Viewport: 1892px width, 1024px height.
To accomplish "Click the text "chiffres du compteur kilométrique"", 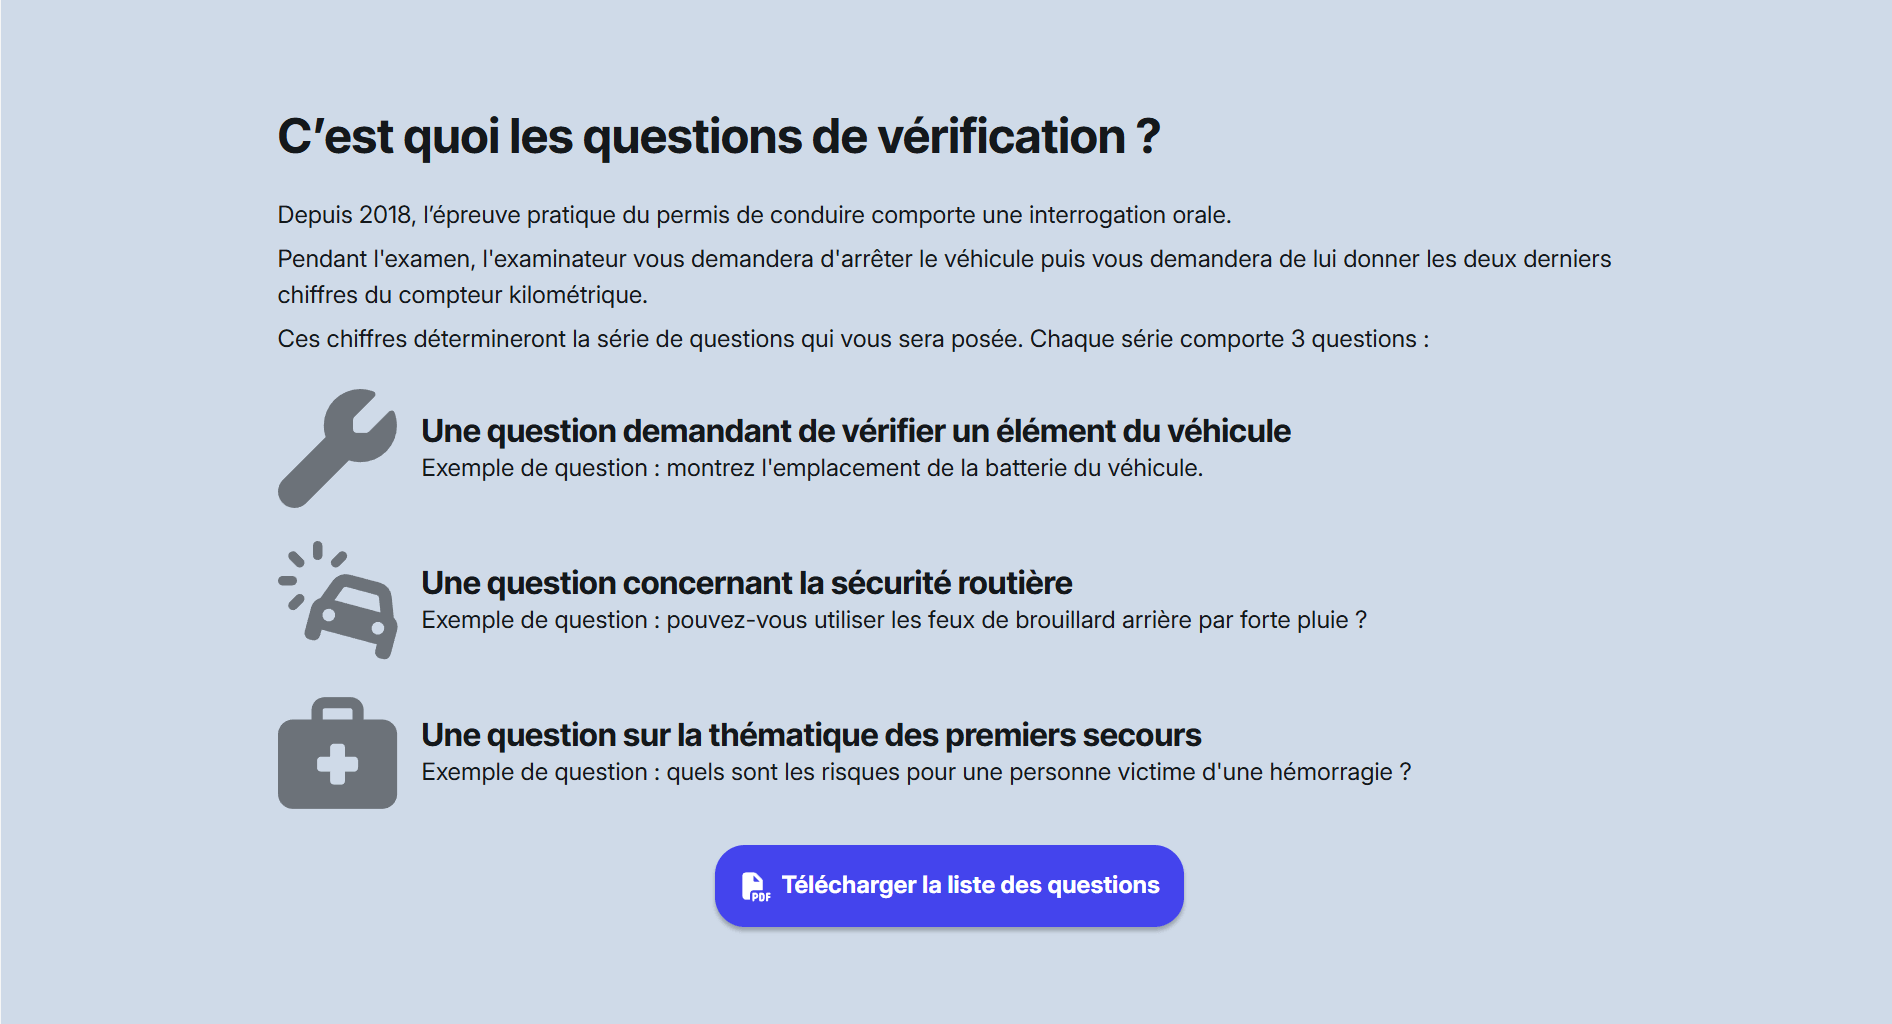I will tap(461, 295).
